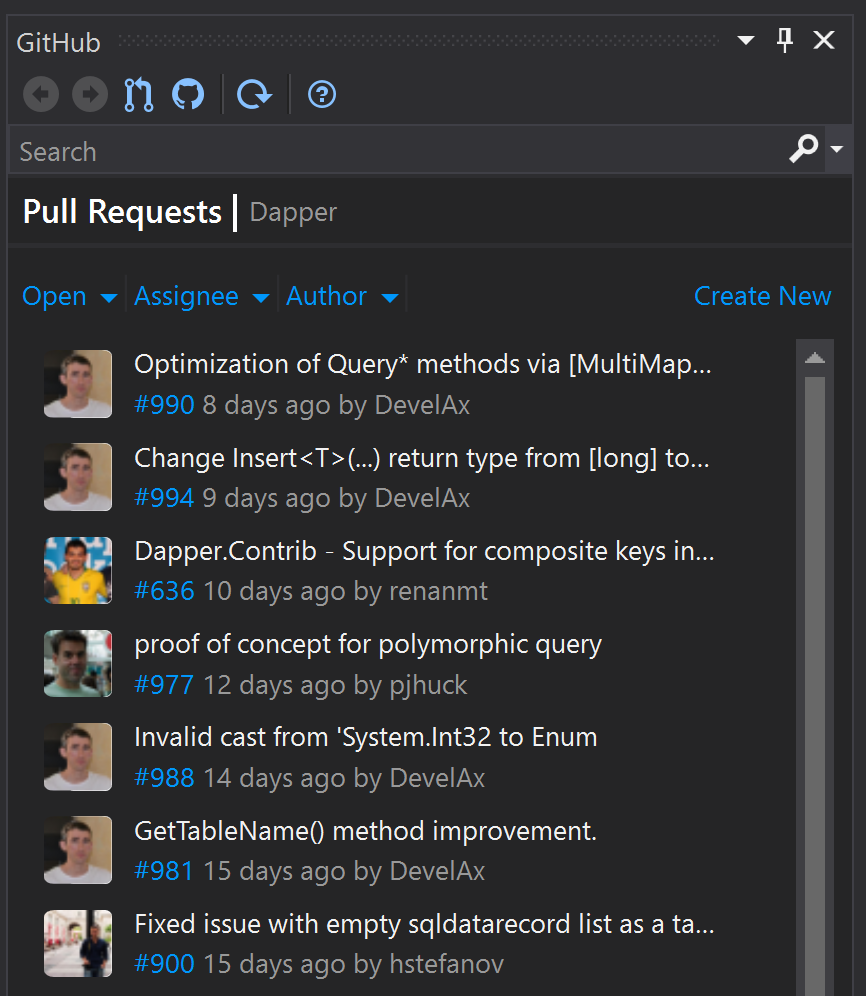Select 'Change Insert<T>(...) return type' title

422,458
